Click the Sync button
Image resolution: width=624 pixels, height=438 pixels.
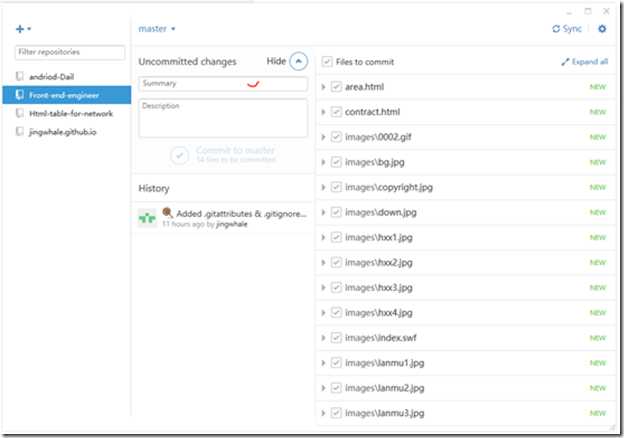click(567, 29)
